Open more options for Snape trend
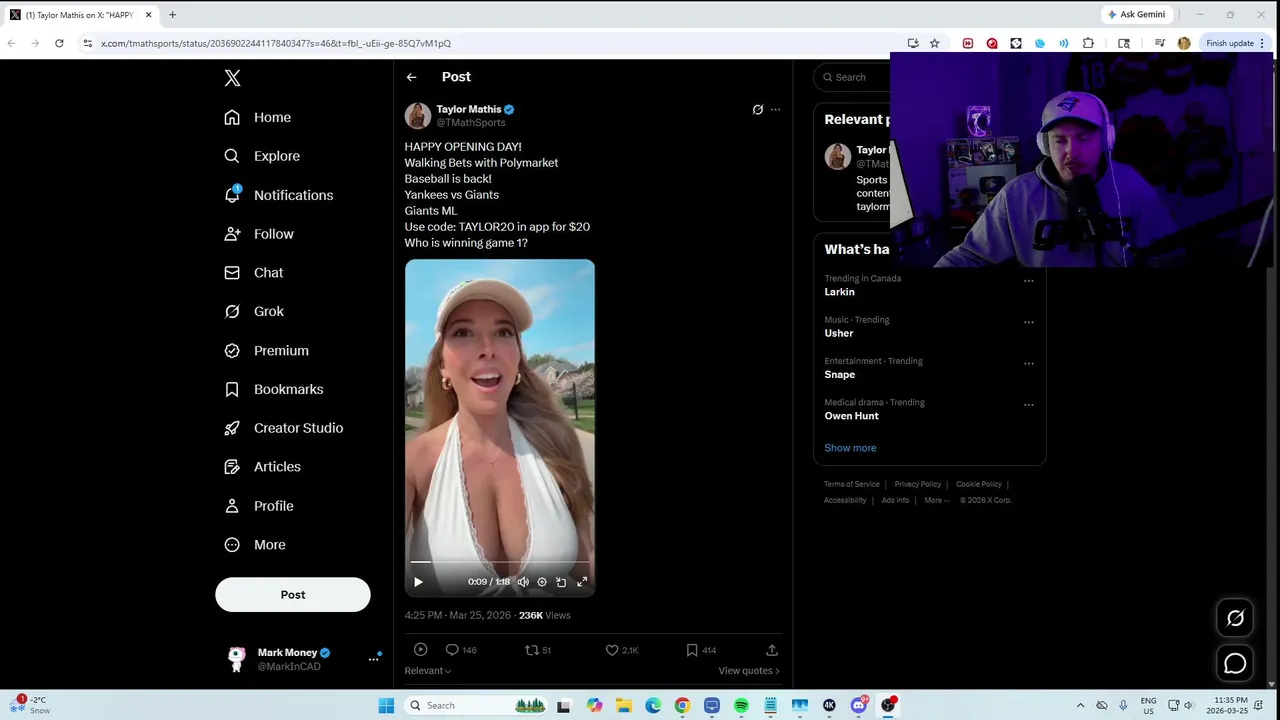 pos(1028,363)
